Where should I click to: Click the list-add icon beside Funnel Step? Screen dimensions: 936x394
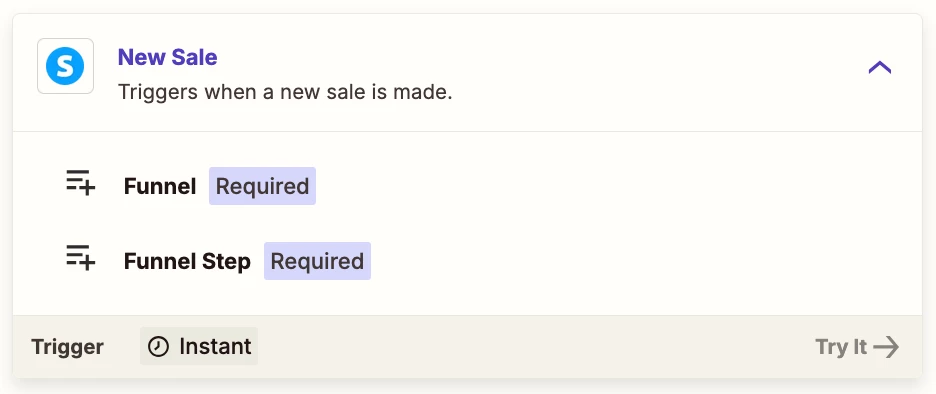[x=81, y=258]
